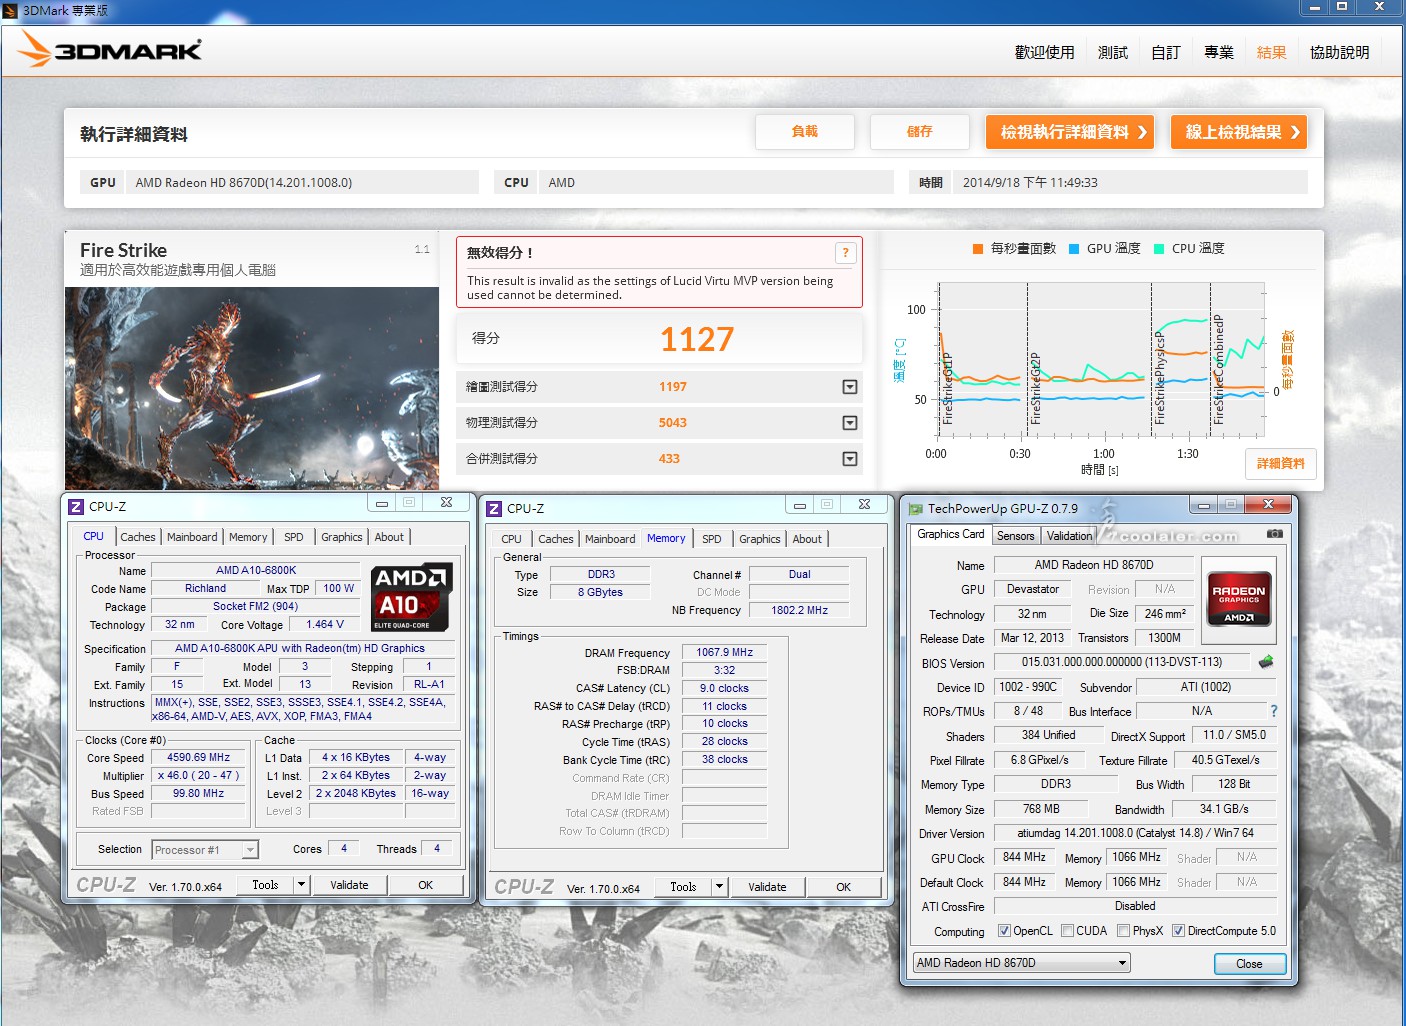
Task: Click OK in the left CPU-Z window
Action: pyautogui.click(x=426, y=885)
